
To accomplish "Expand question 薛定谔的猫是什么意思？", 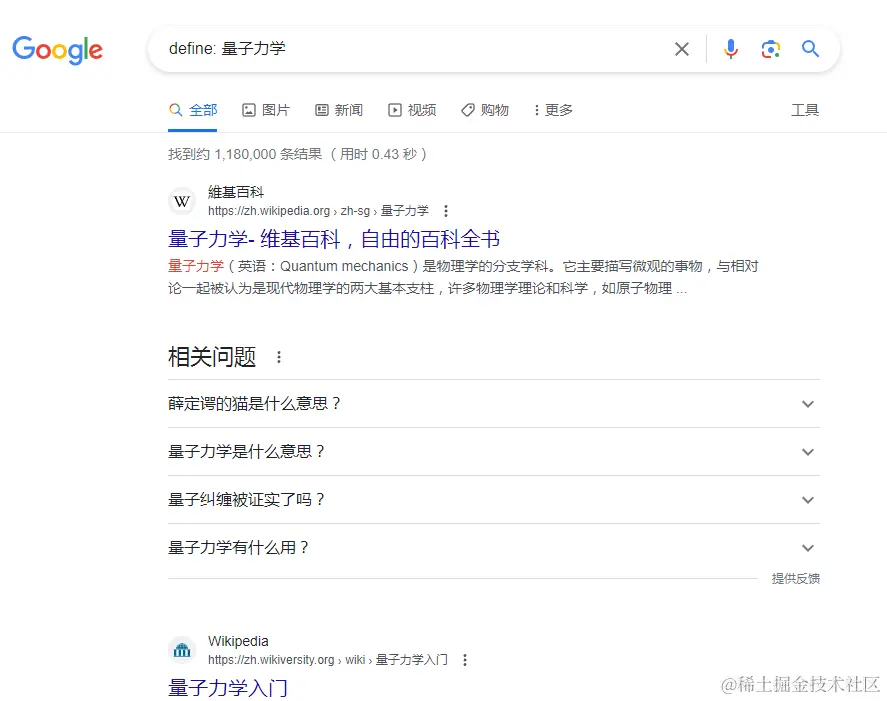I will [x=493, y=404].
